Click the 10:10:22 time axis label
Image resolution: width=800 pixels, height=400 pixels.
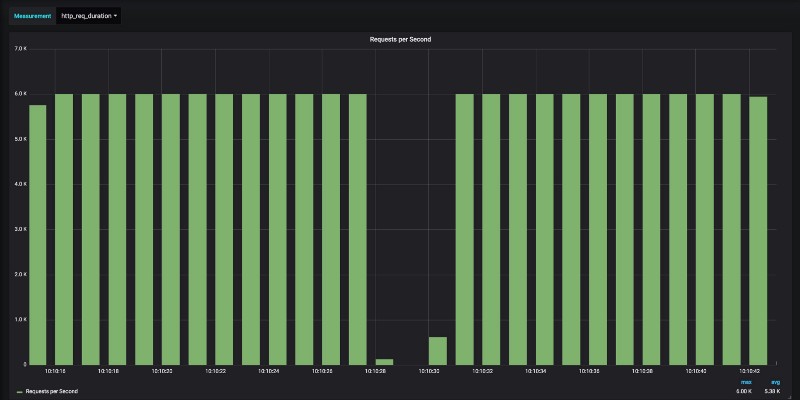click(x=215, y=371)
